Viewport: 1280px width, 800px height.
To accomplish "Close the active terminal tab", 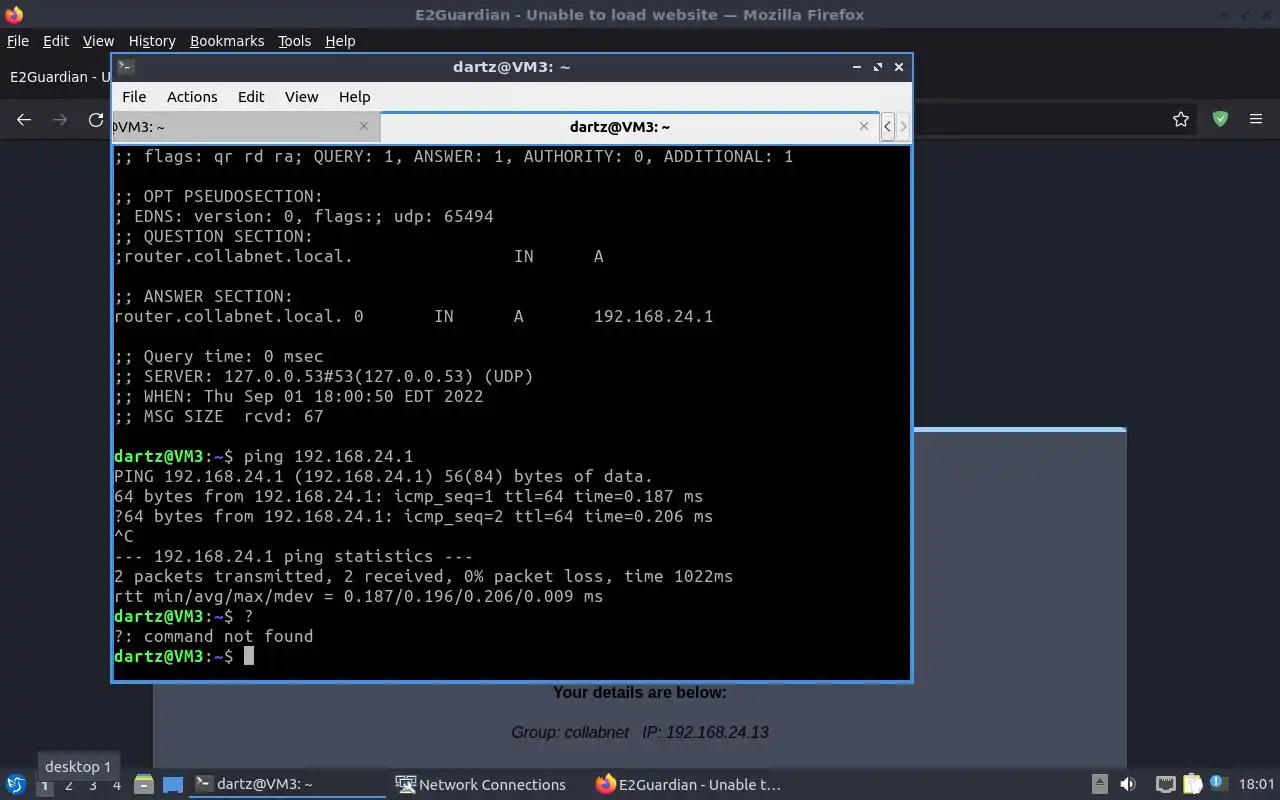I will [x=864, y=126].
